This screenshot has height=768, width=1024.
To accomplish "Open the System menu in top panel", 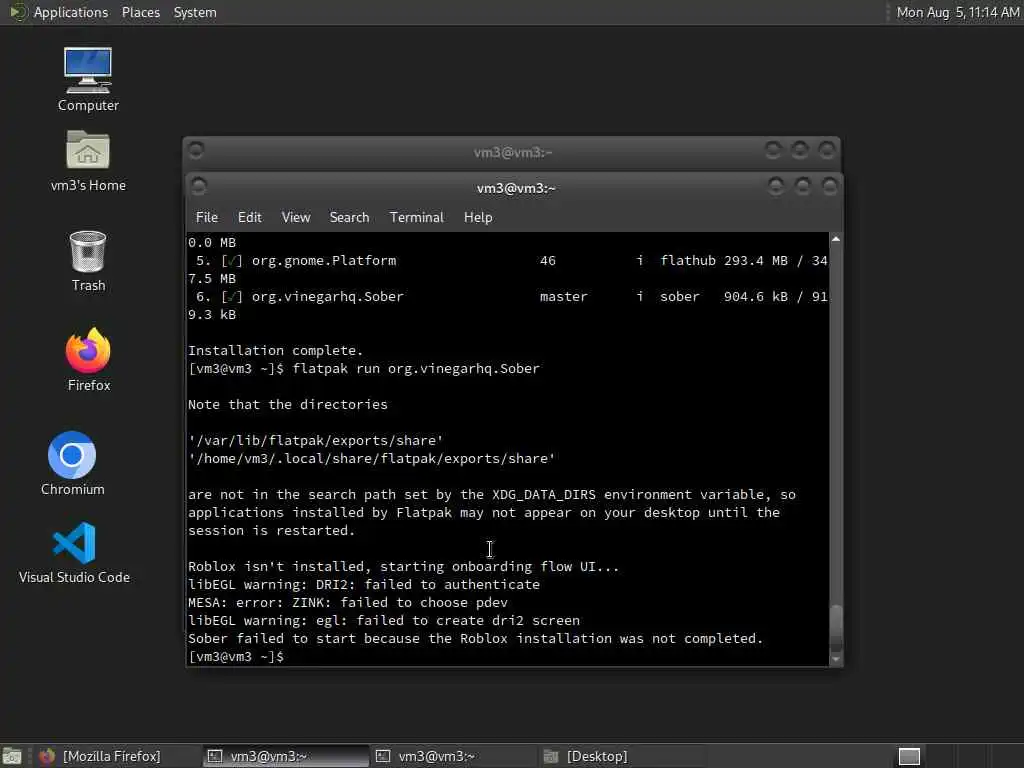I will [x=195, y=12].
